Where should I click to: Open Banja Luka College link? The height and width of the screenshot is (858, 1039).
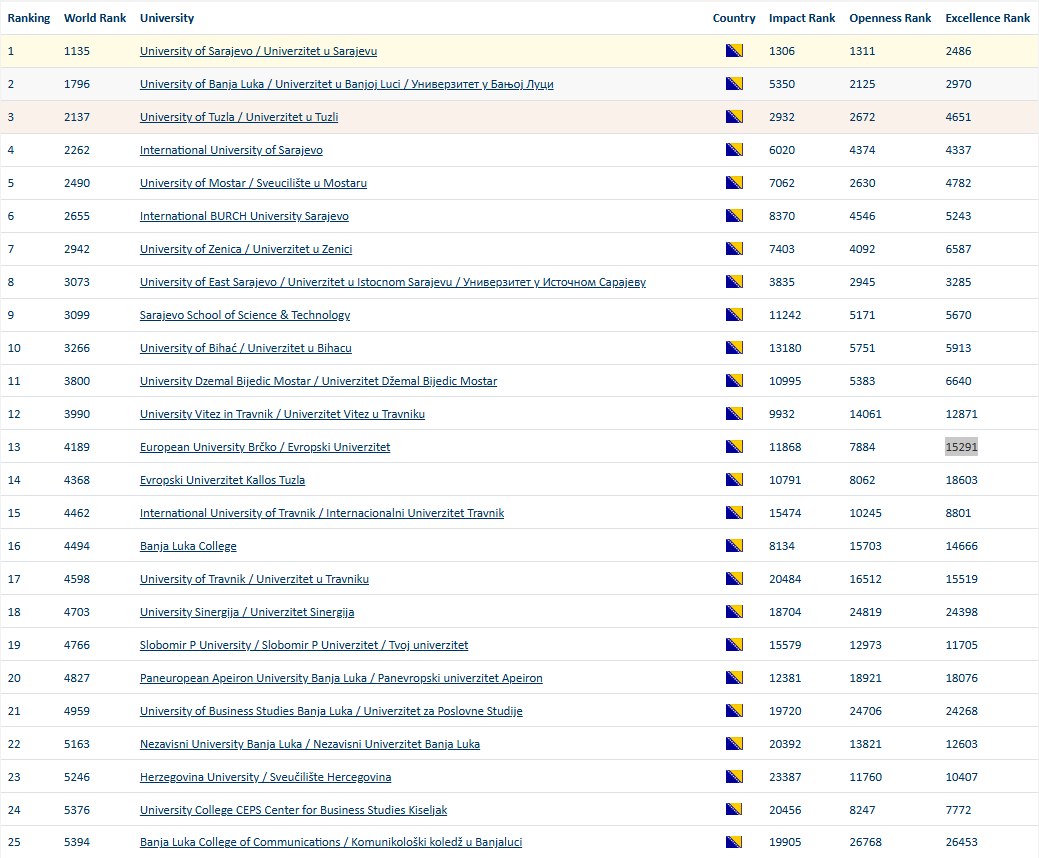pos(188,546)
